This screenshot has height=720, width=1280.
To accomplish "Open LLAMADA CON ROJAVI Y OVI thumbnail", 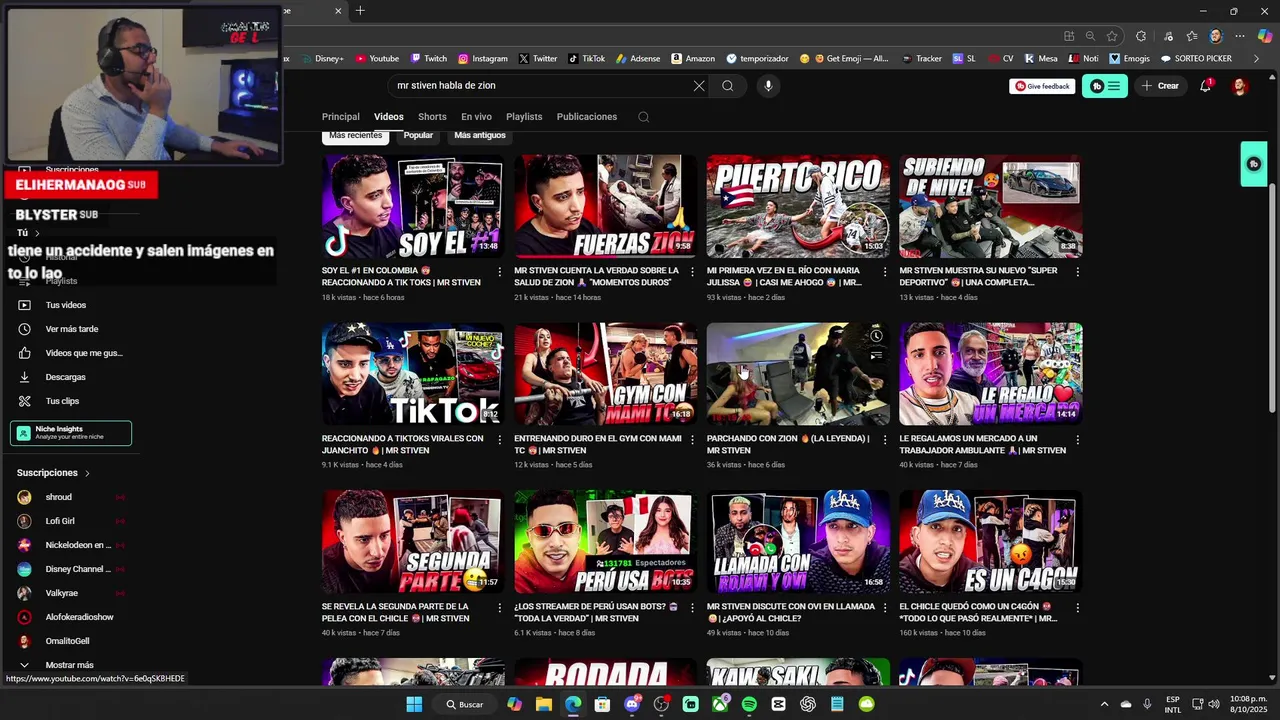I will click(x=798, y=542).
